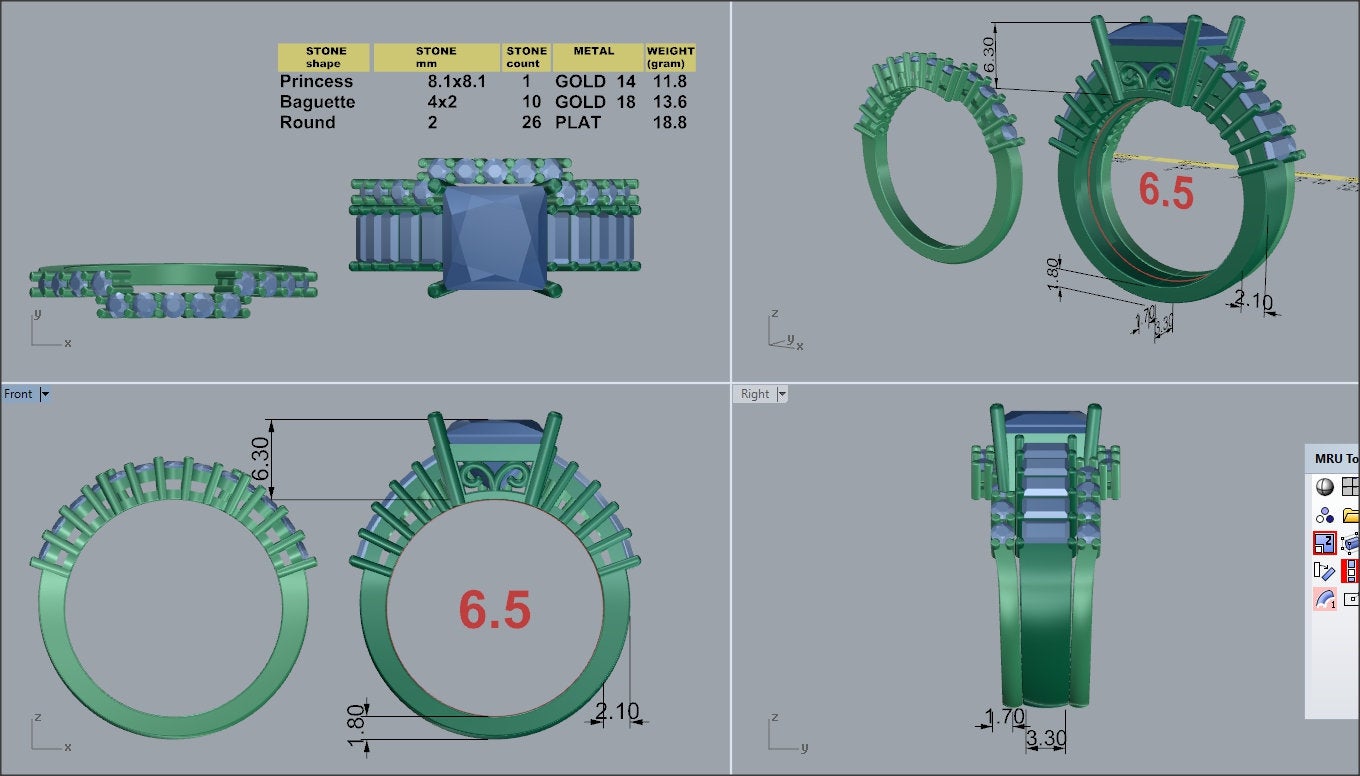
Task: Select the three colored circles icon
Action: 1325,515
